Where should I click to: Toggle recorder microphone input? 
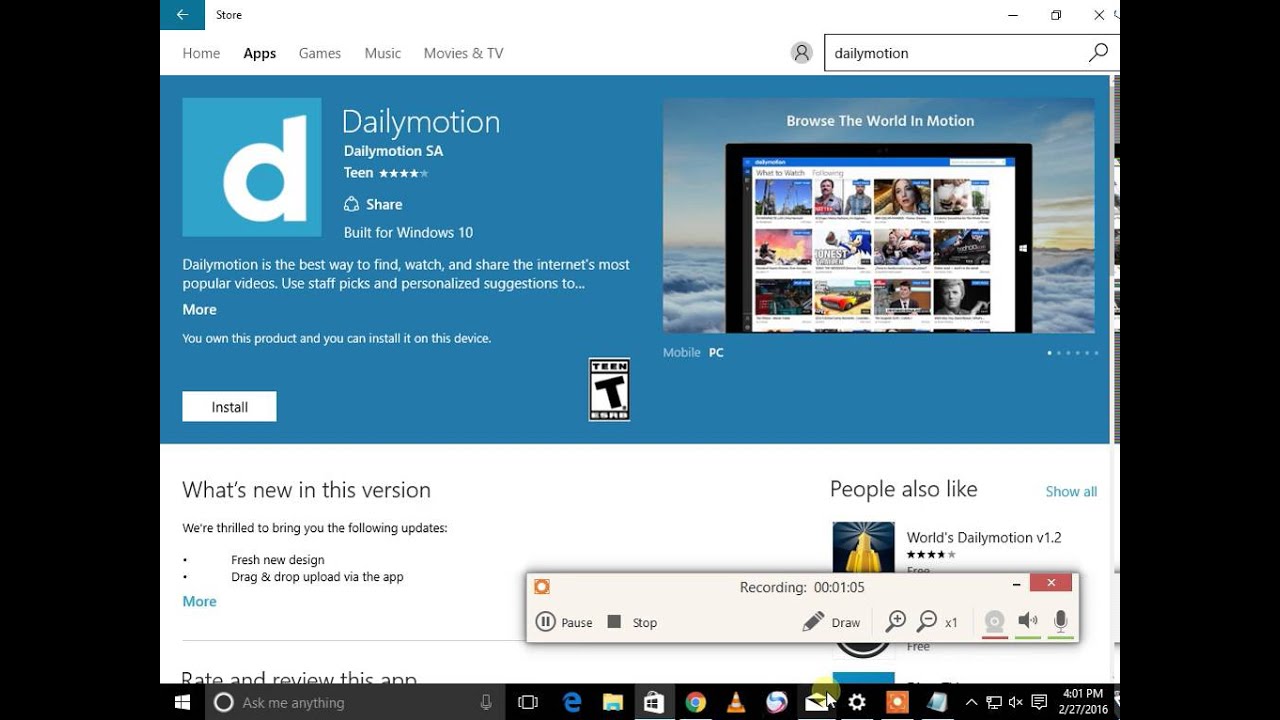point(1060,622)
